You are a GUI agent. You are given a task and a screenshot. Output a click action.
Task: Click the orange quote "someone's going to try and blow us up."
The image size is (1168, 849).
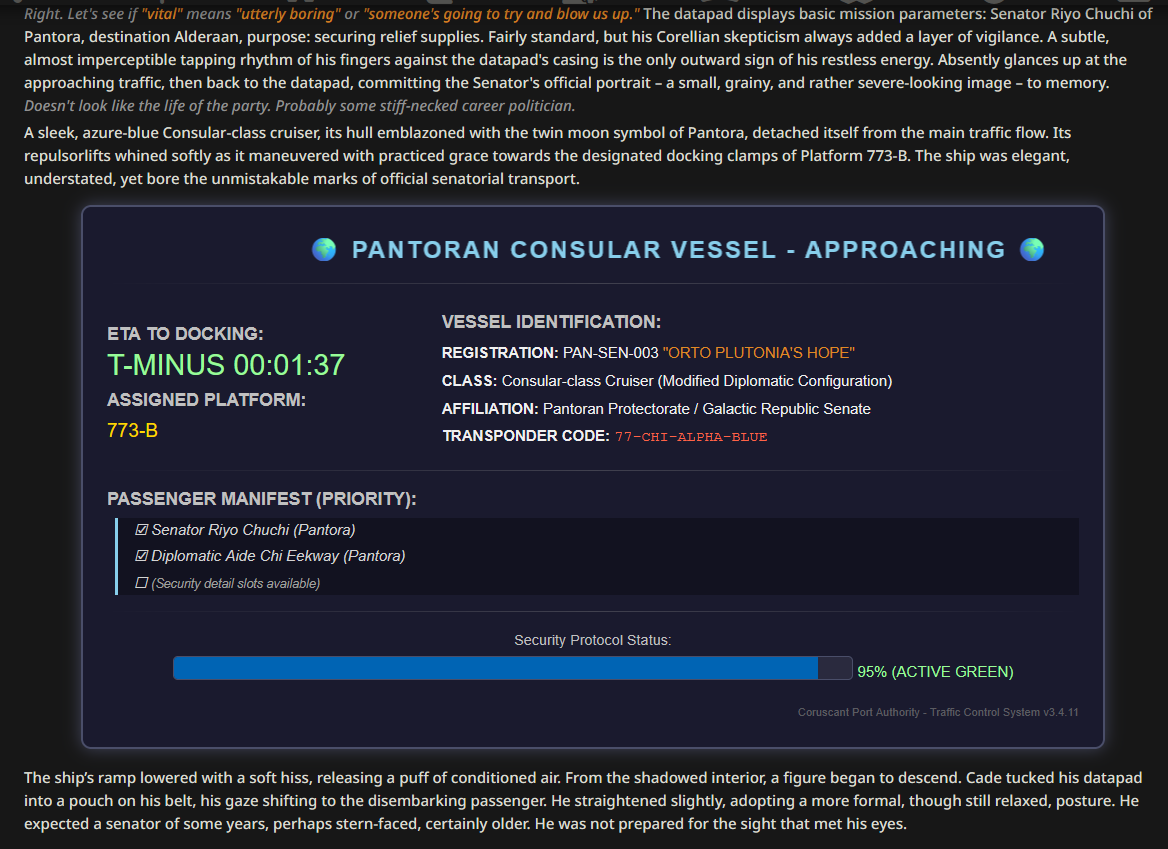click(501, 13)
